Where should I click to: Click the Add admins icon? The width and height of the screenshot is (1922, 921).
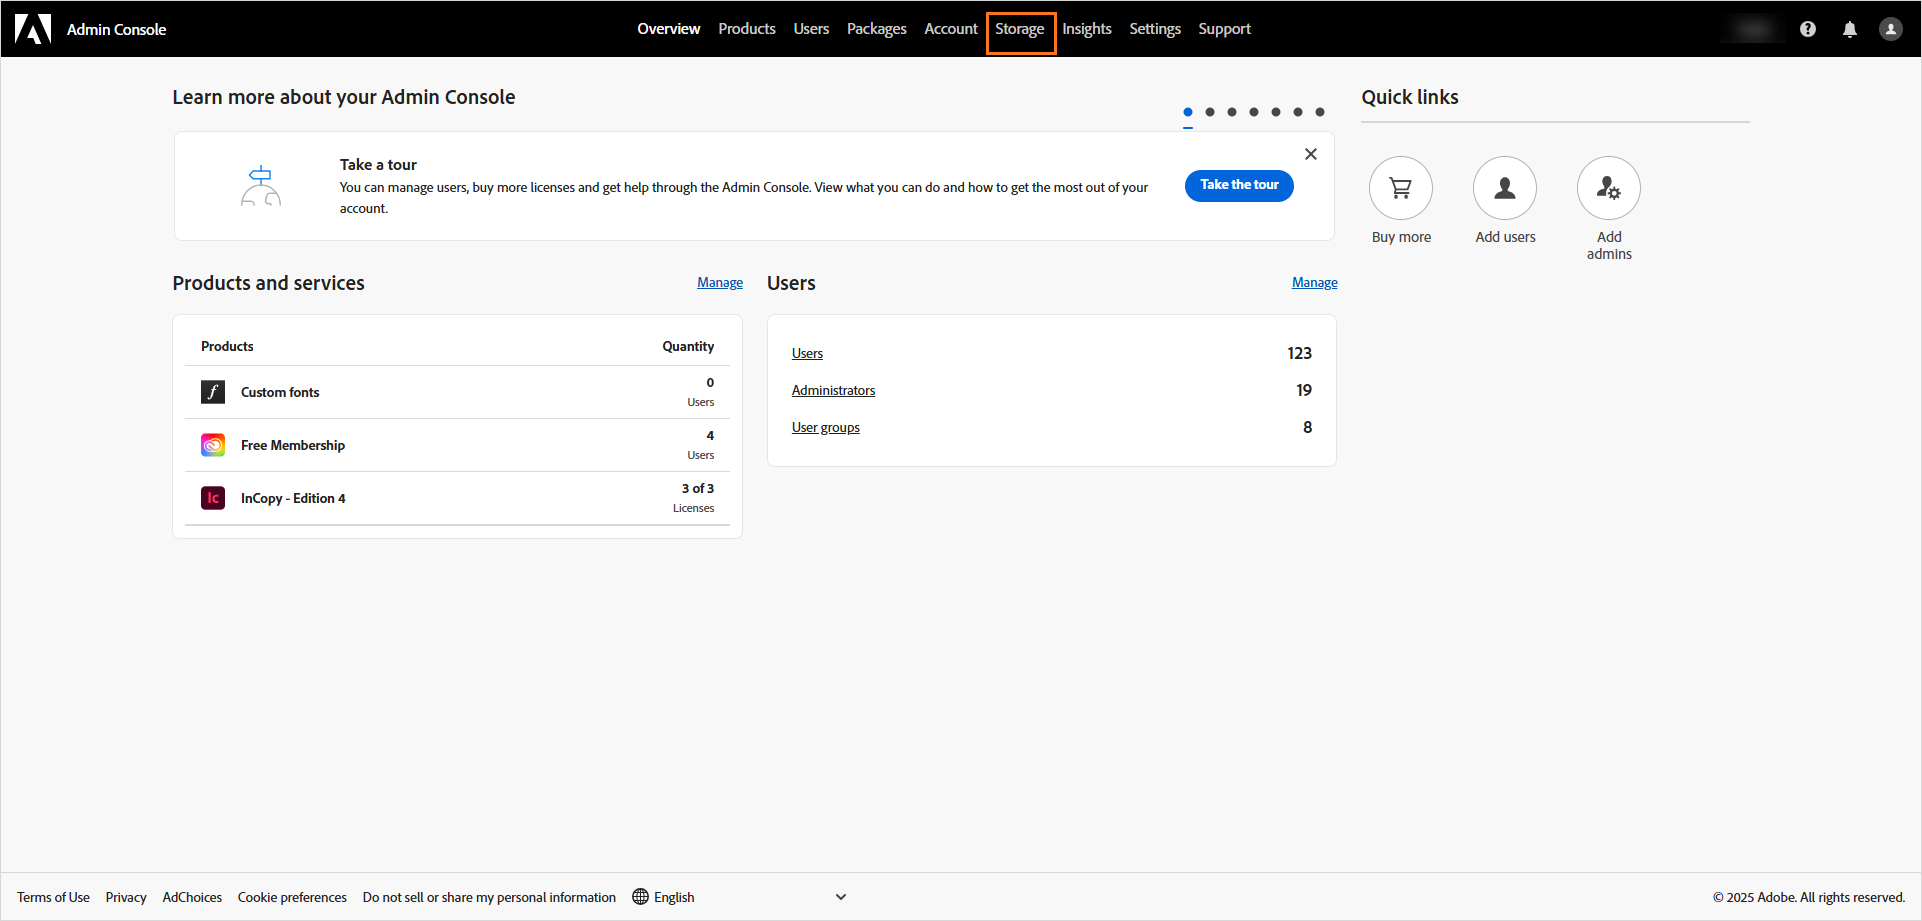pos(1609,188)
